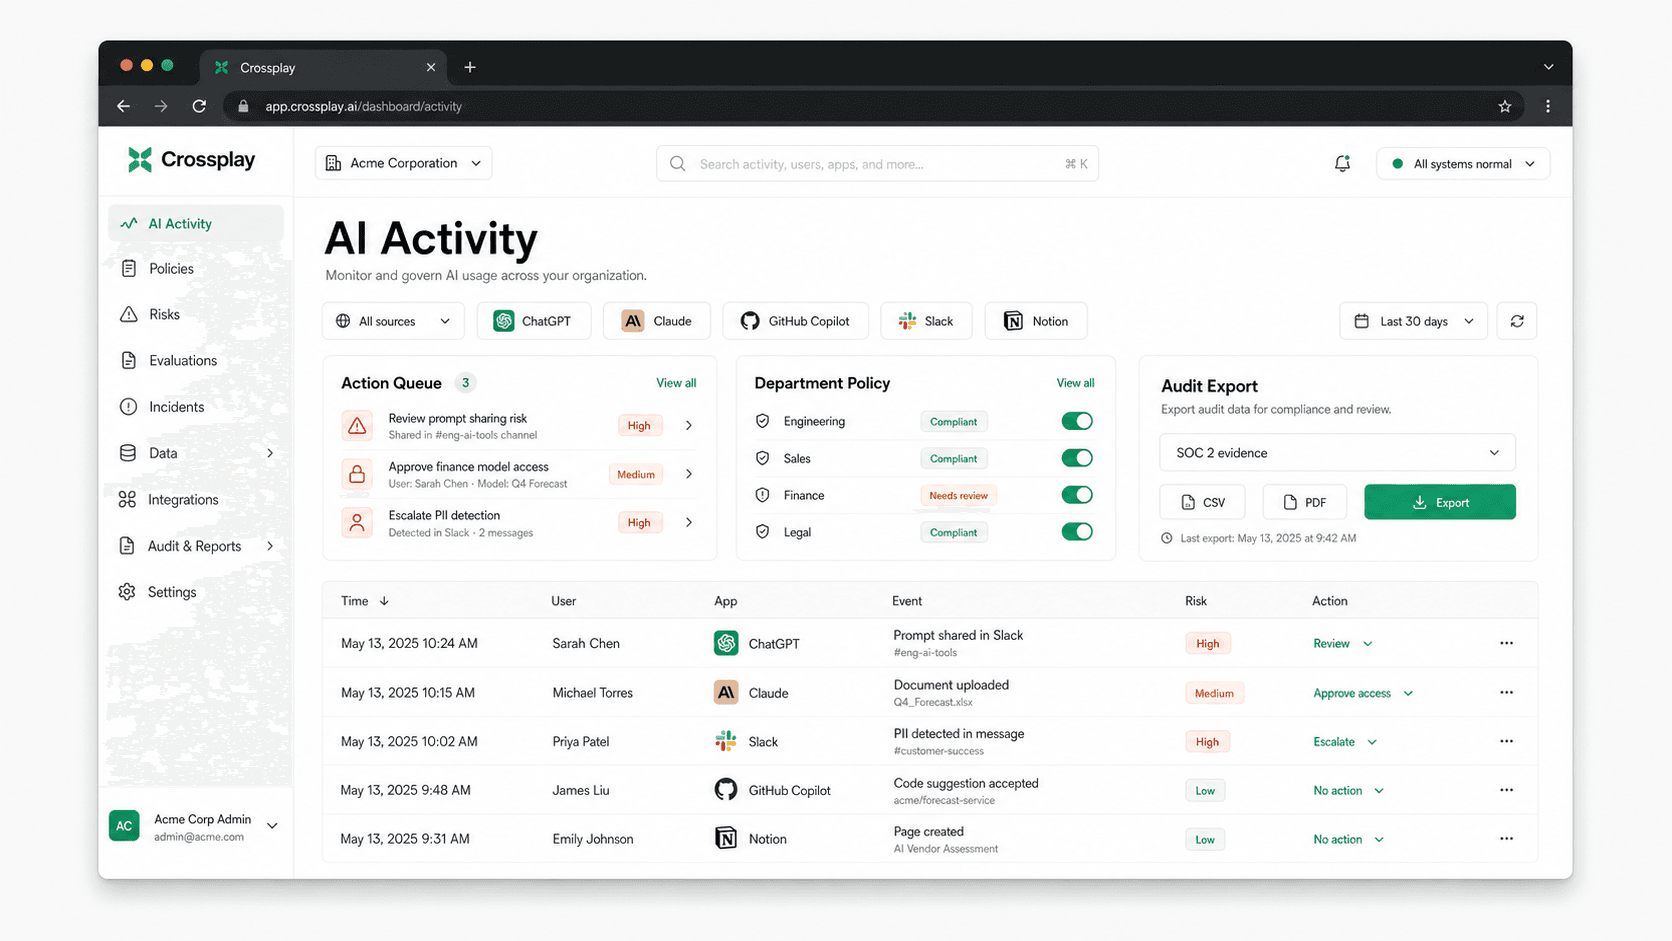The height and width of the screenshot is (941, 1672).
Task: Open All systems normal status dropdown
Action: (1463, 164)
